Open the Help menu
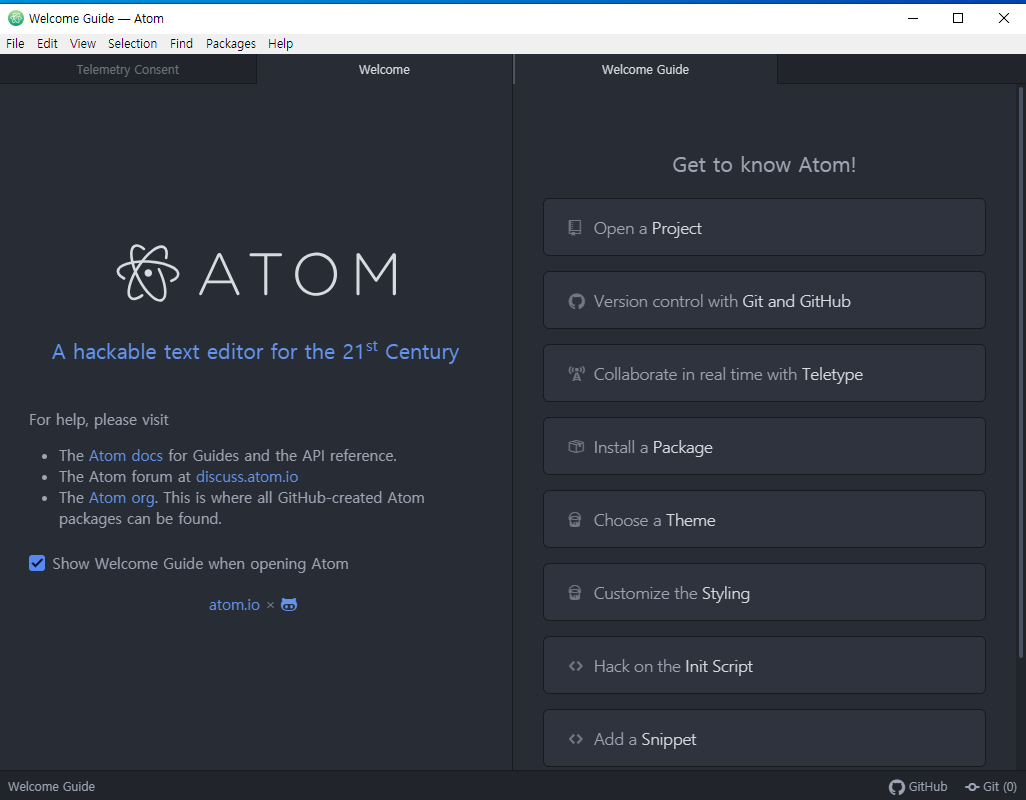The height and width of the screenshot is (800, 1026). click(x=280, y=43)
